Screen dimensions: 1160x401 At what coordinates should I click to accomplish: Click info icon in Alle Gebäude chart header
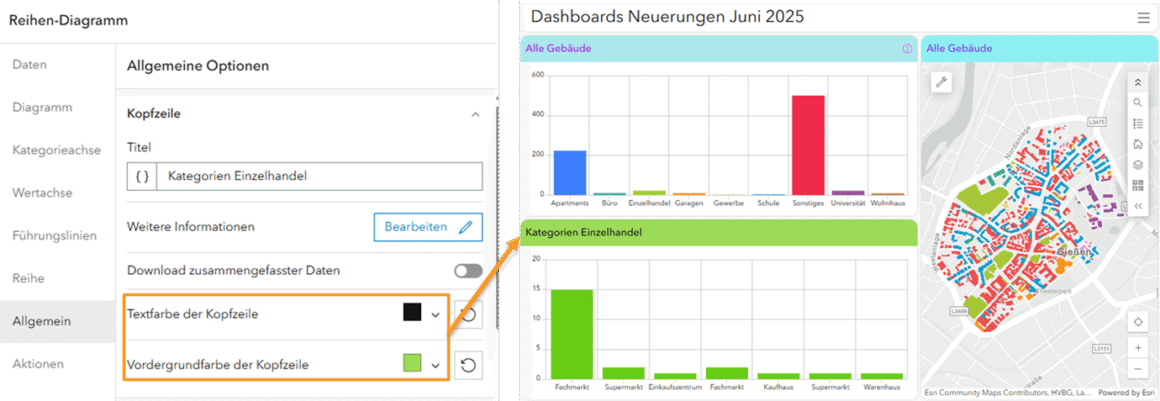pos(907,49)
